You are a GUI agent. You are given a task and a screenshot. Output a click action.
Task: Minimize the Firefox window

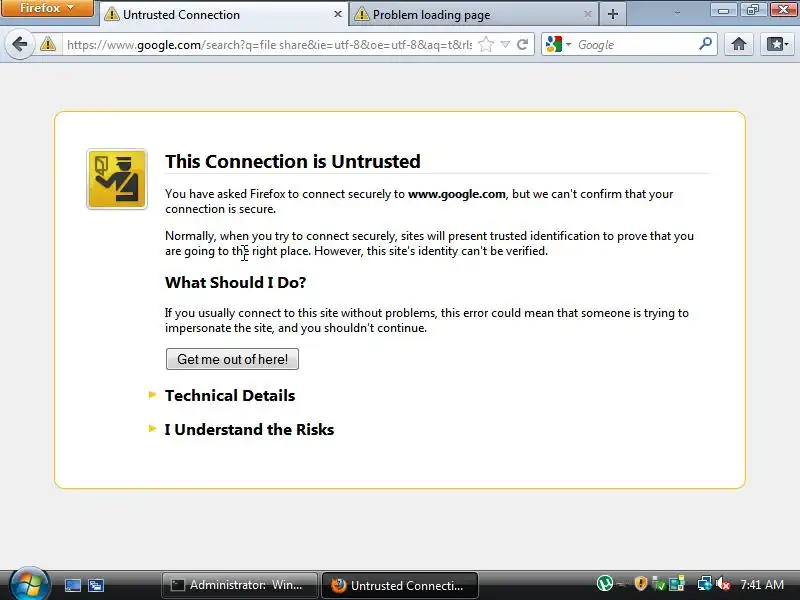click(x=723, y=9)
